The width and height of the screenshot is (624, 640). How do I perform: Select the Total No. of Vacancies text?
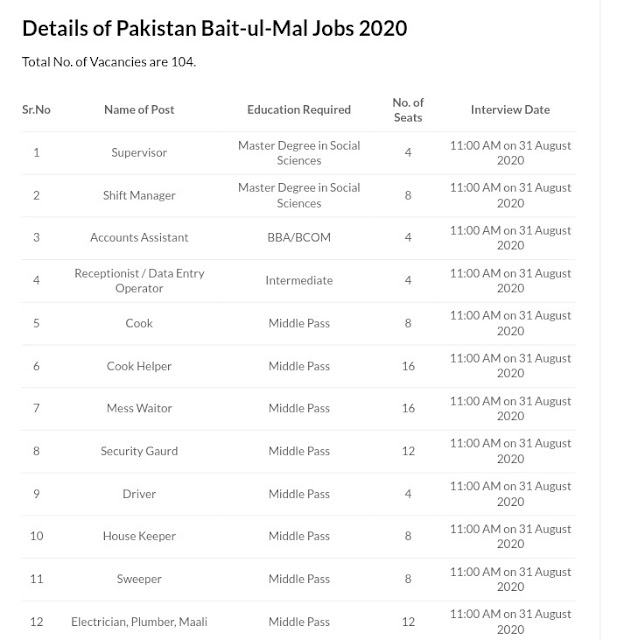pyautogui.click(x=109, y=62)
